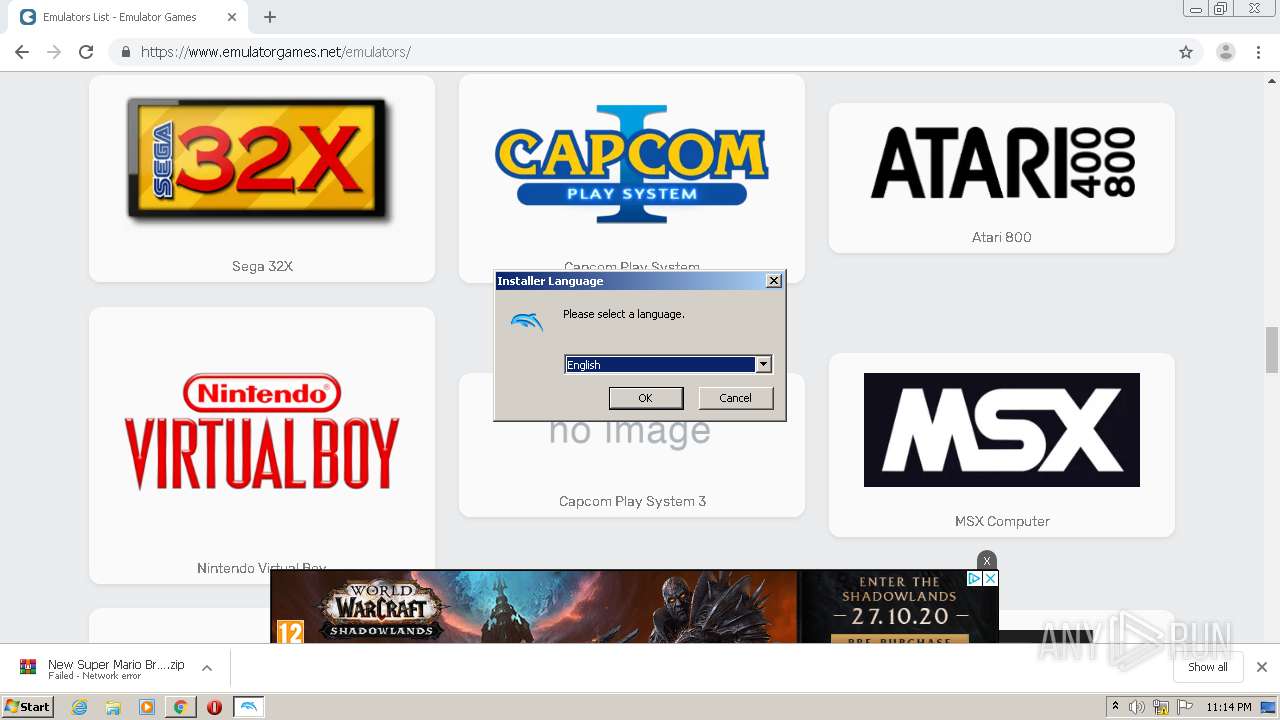This screenshot has width=1280, height=720.
Task: Confirm language with the OK button
Action: (x=646, y=398)
